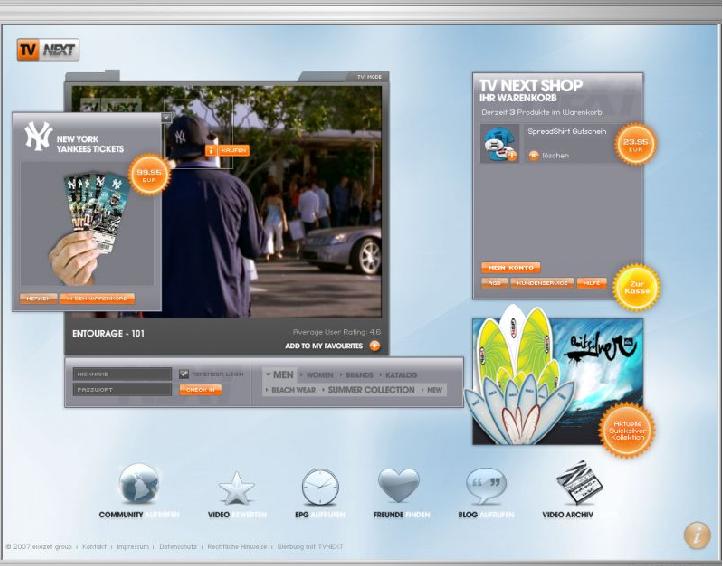The image size is (723, 566).
Task: Switch to the TV MODE tab
Action: click(x=369, y=77)
